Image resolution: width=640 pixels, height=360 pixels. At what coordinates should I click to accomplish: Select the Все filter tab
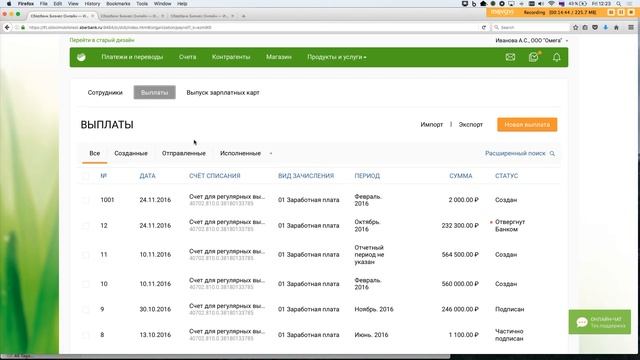tap(95, 153)
